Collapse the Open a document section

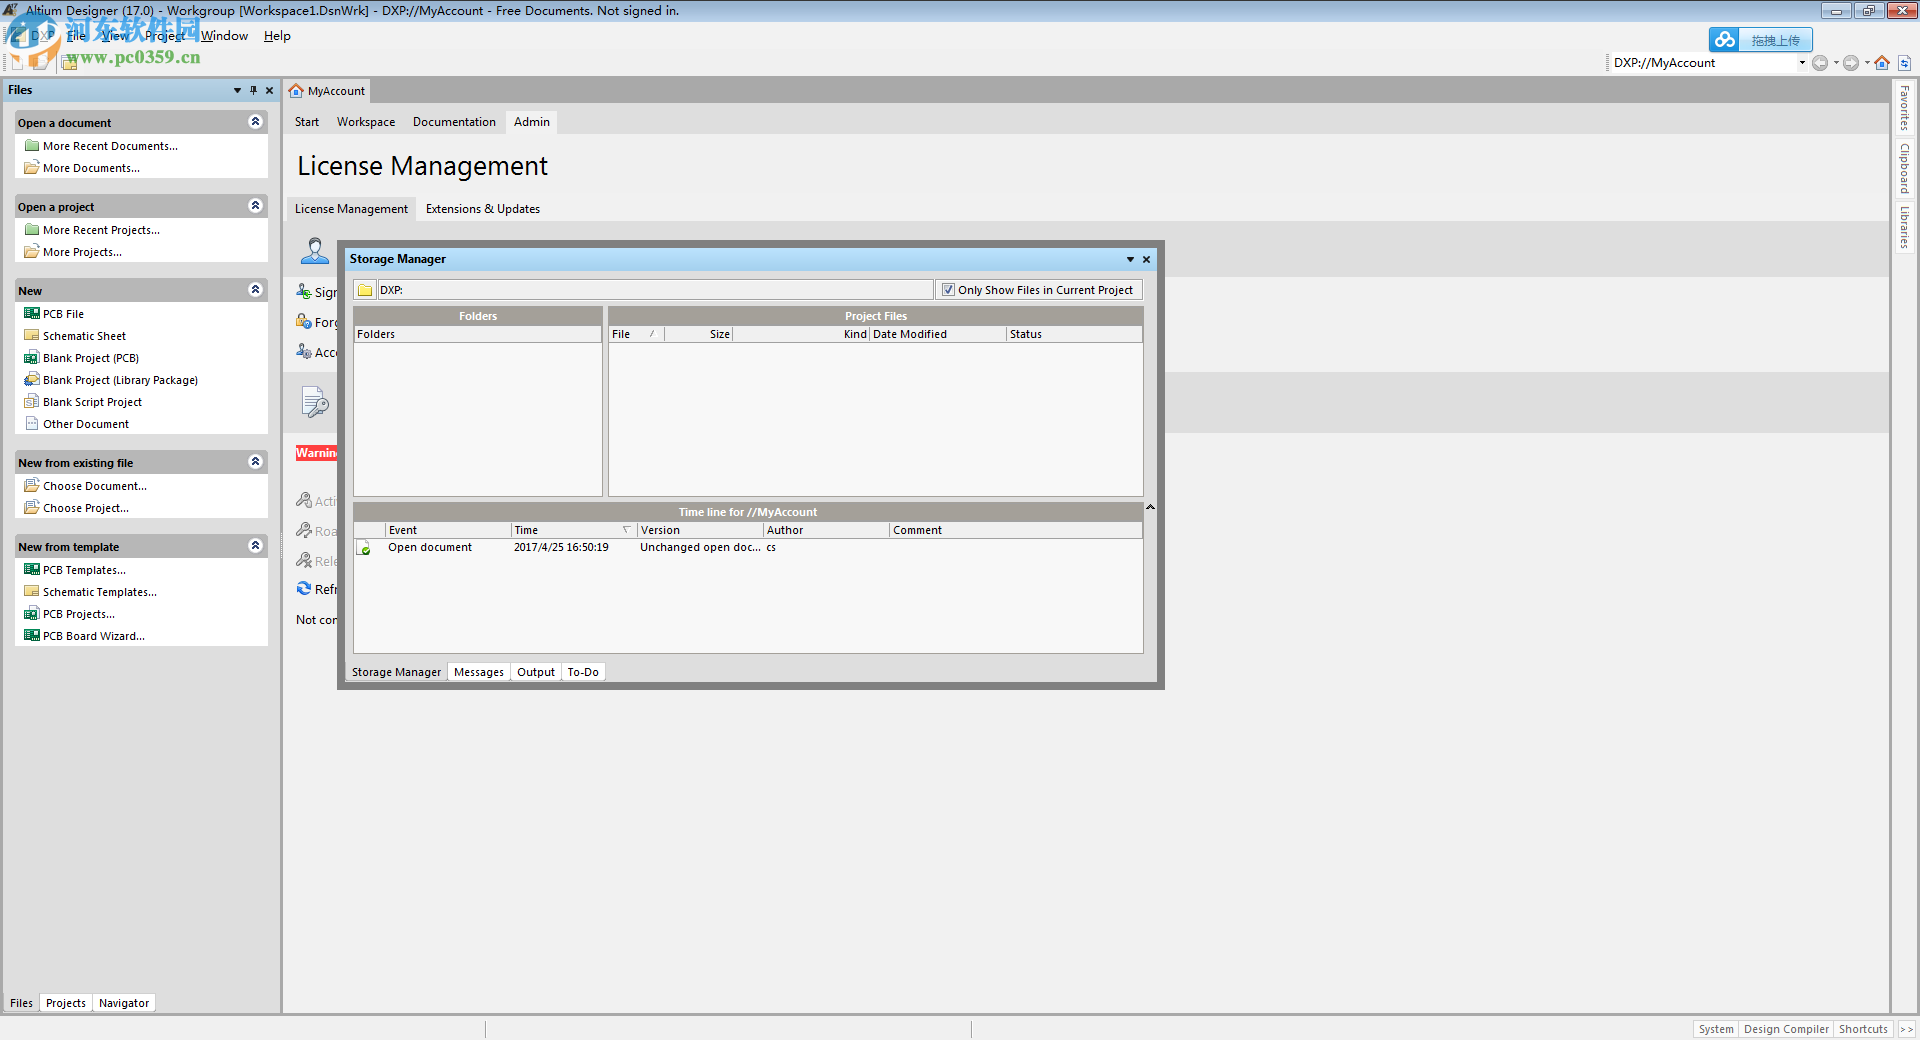pyautogui.click(x=255, y=122)
